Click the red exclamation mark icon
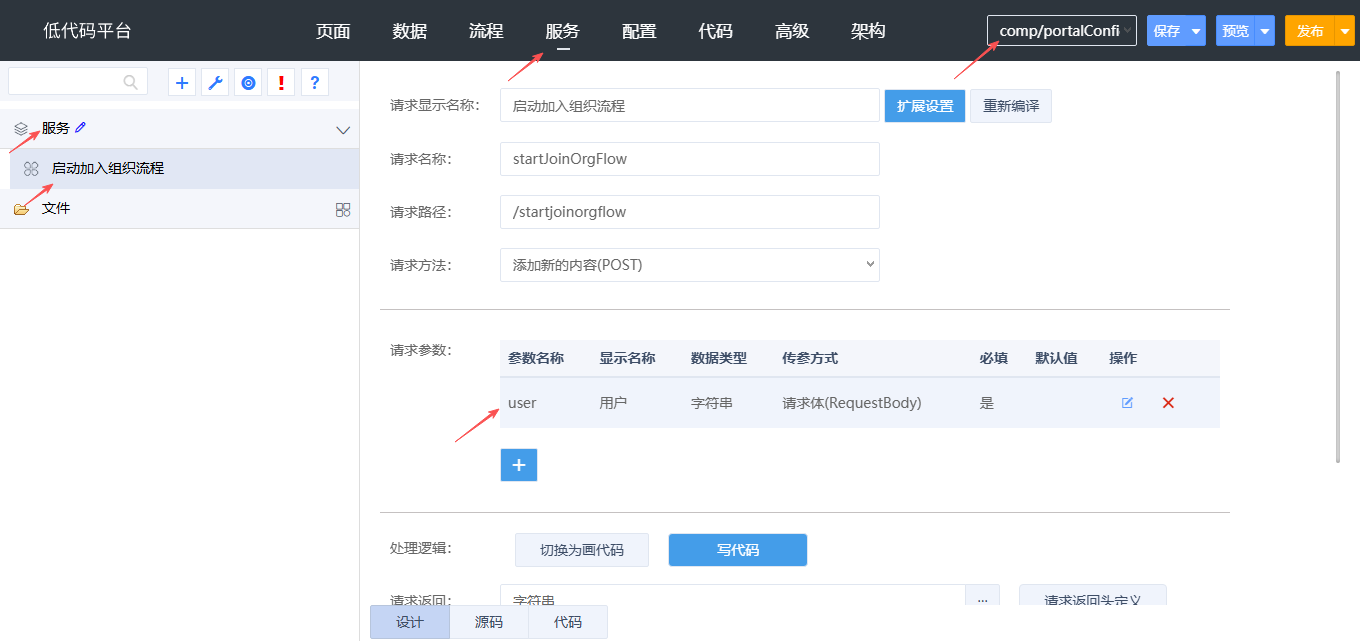 pos(281,83)
